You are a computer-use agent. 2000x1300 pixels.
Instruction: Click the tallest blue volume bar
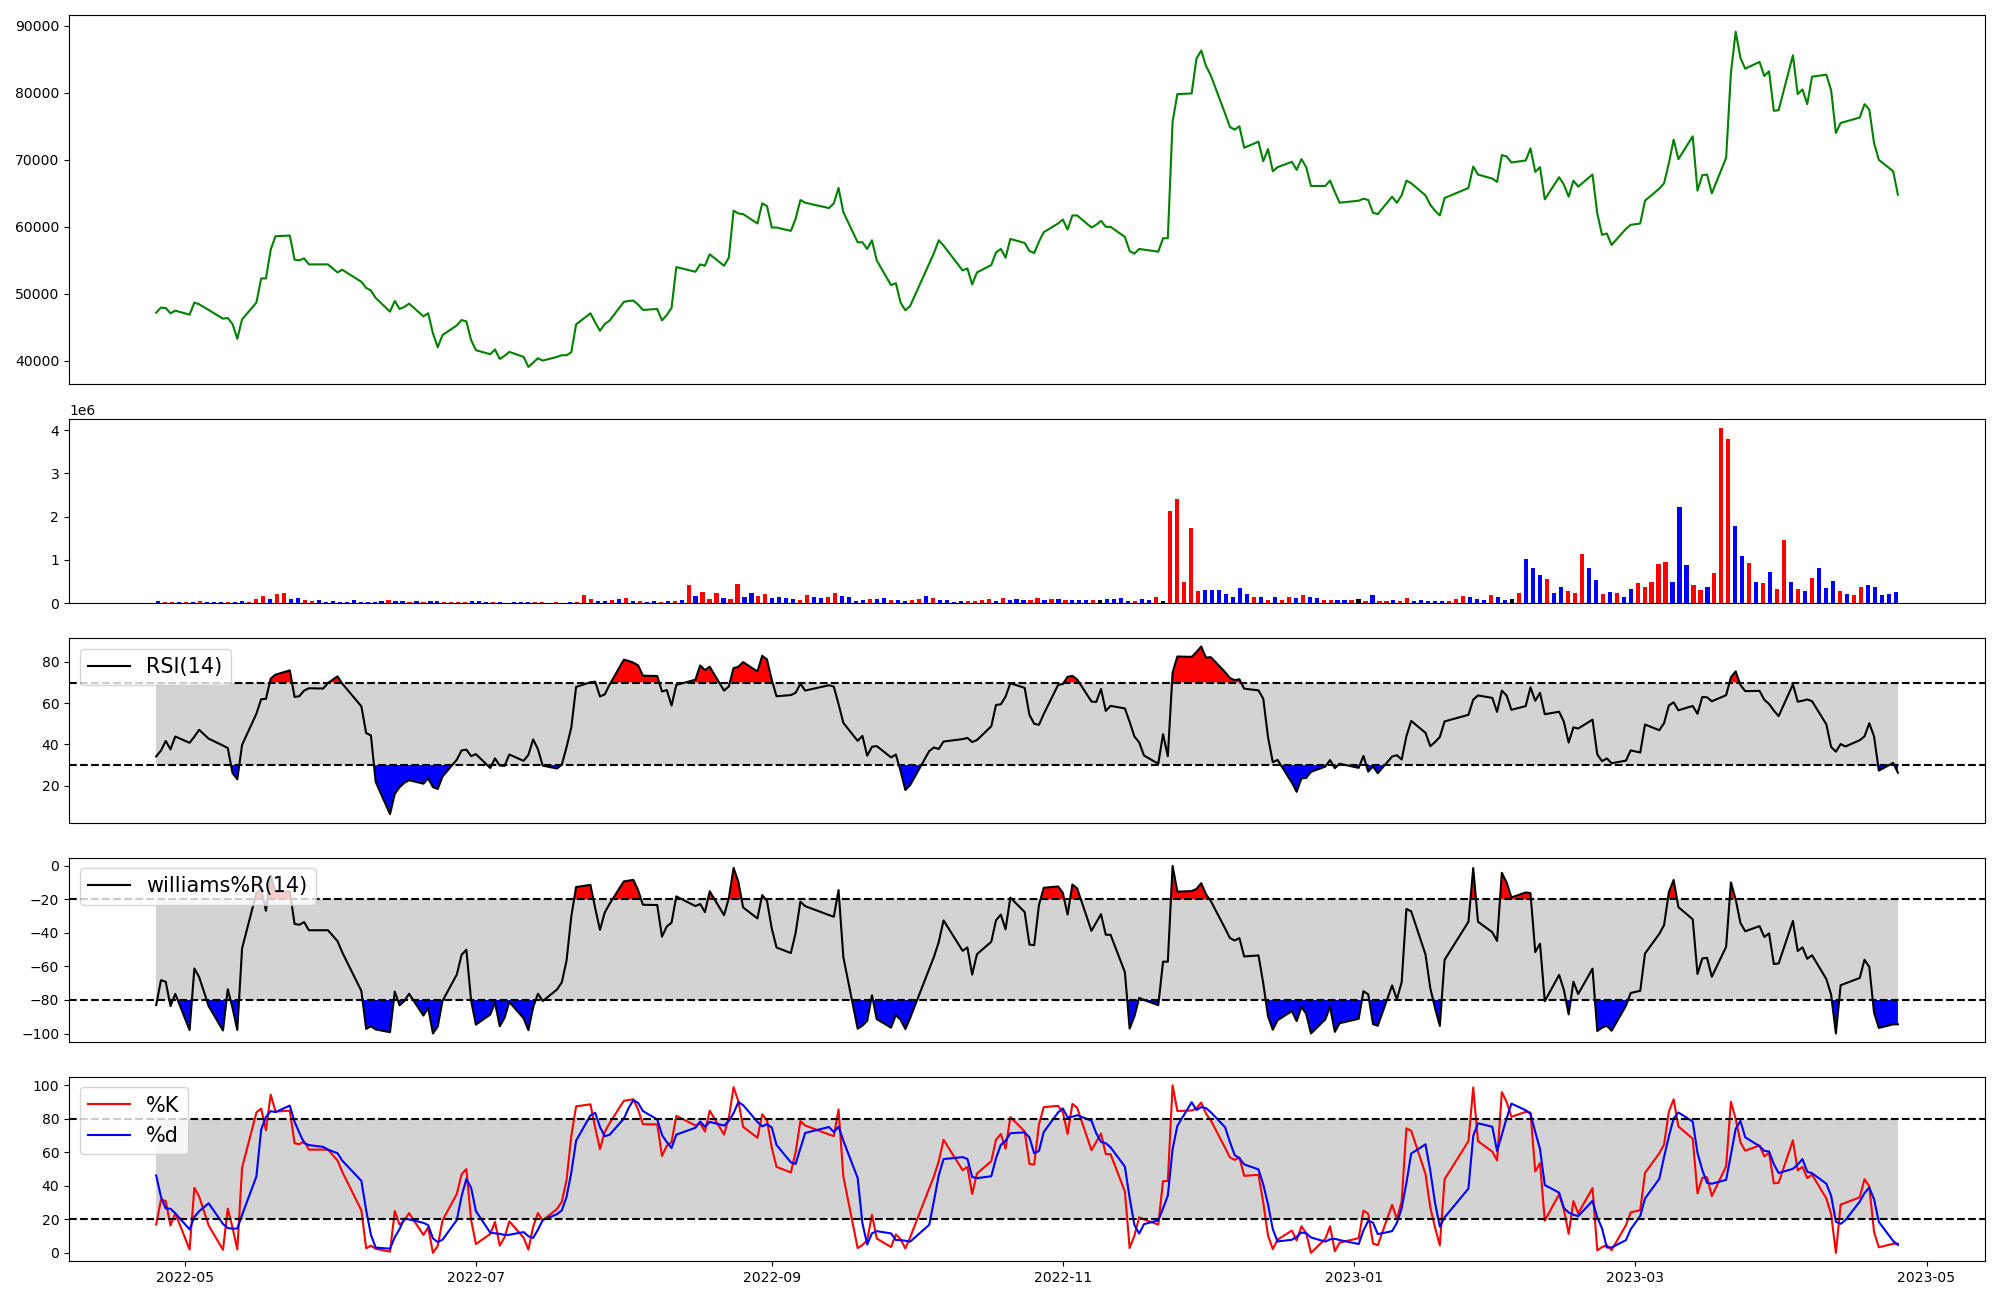pyautogui.click(x=1679, y=555)
